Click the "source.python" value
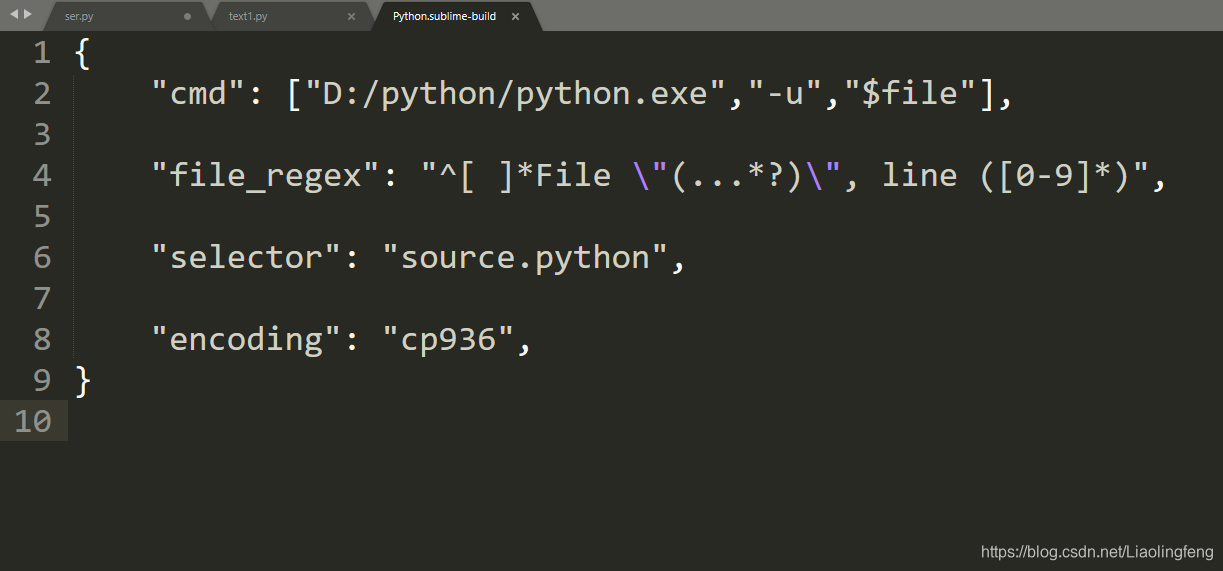Image resolution: width=1223 pixels, height=571 pixels. click(525, 258)
